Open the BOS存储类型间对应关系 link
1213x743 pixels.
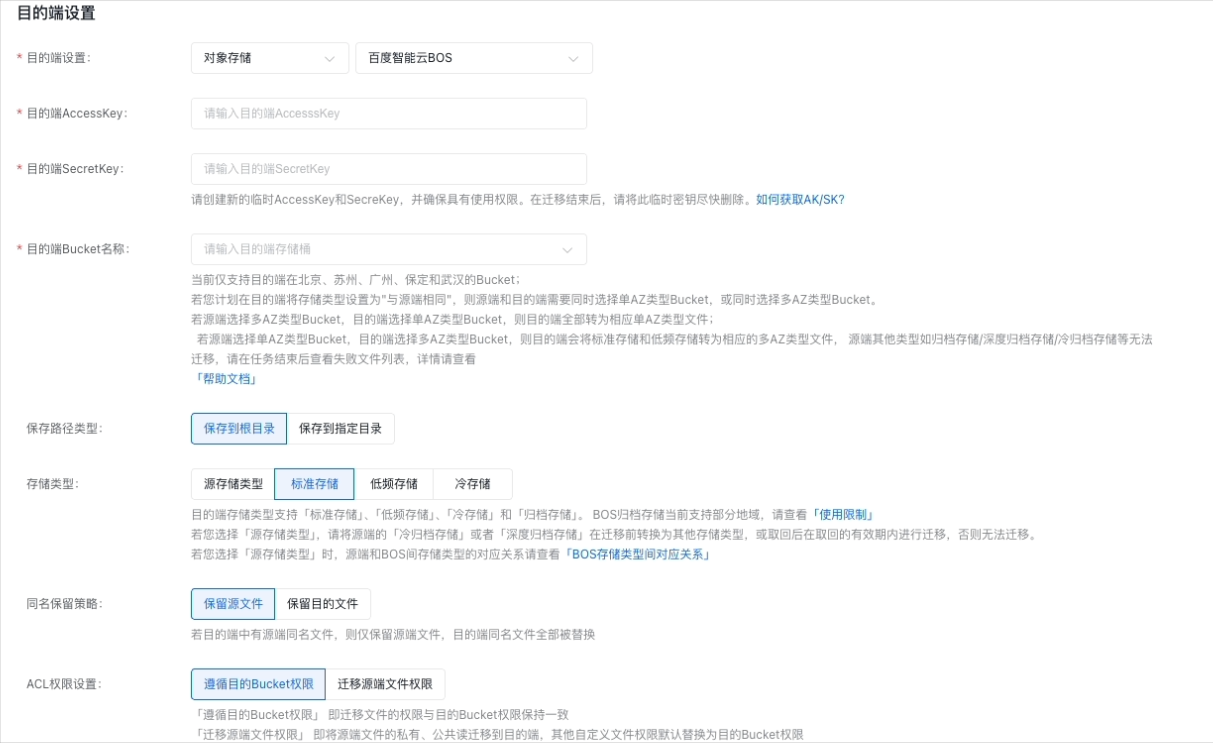coord(638,554)
